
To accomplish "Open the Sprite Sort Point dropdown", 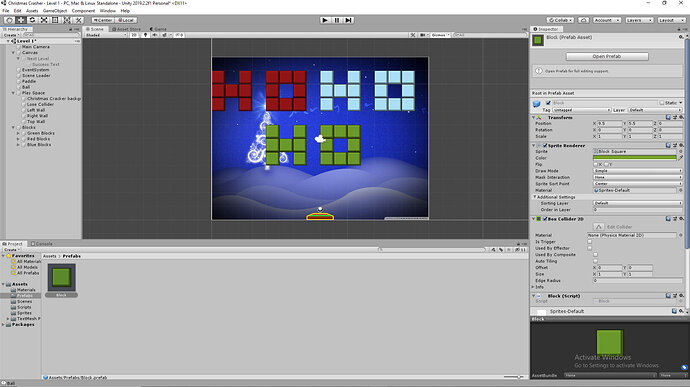I will point(638,184).
